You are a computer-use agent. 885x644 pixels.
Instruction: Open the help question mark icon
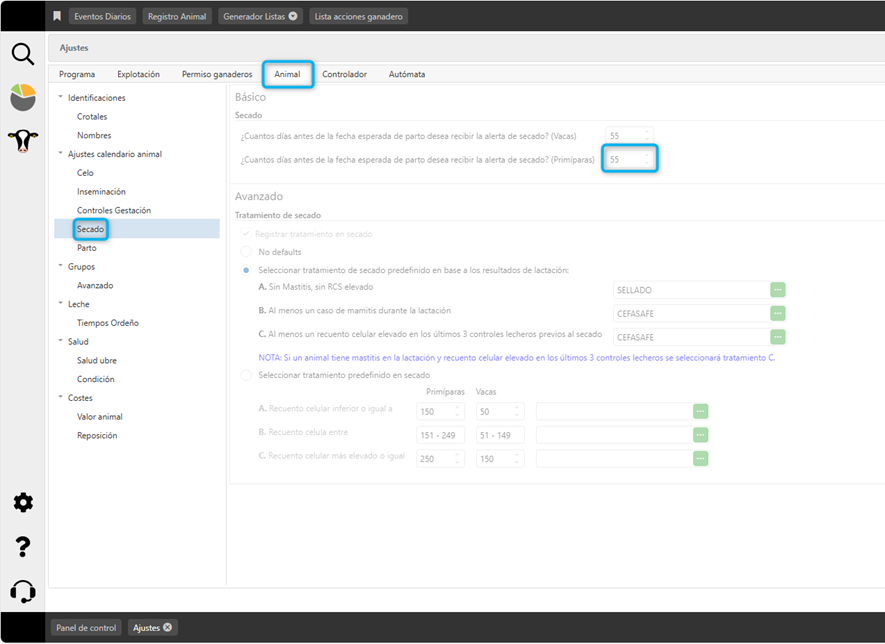point(23,546)
